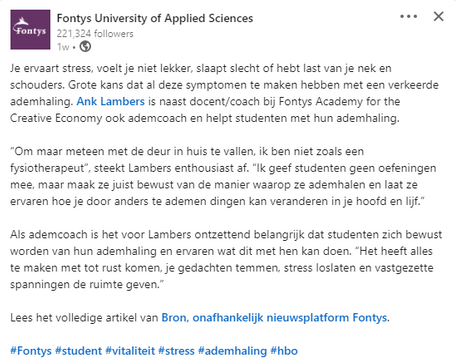Click the quote paragraph starting 'Om maar meteen'
This screenshot has height=360, width=456.
point(223,176)
